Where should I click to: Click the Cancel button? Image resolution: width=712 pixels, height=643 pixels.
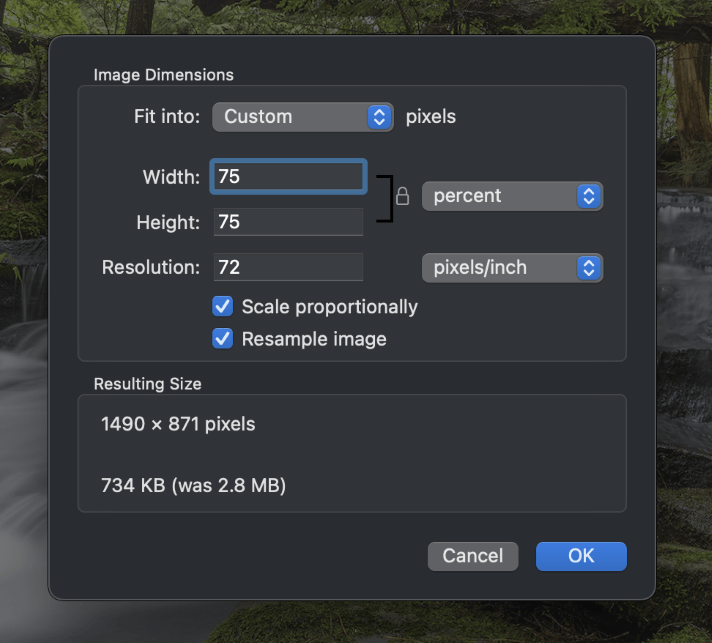tap(473, 556)
